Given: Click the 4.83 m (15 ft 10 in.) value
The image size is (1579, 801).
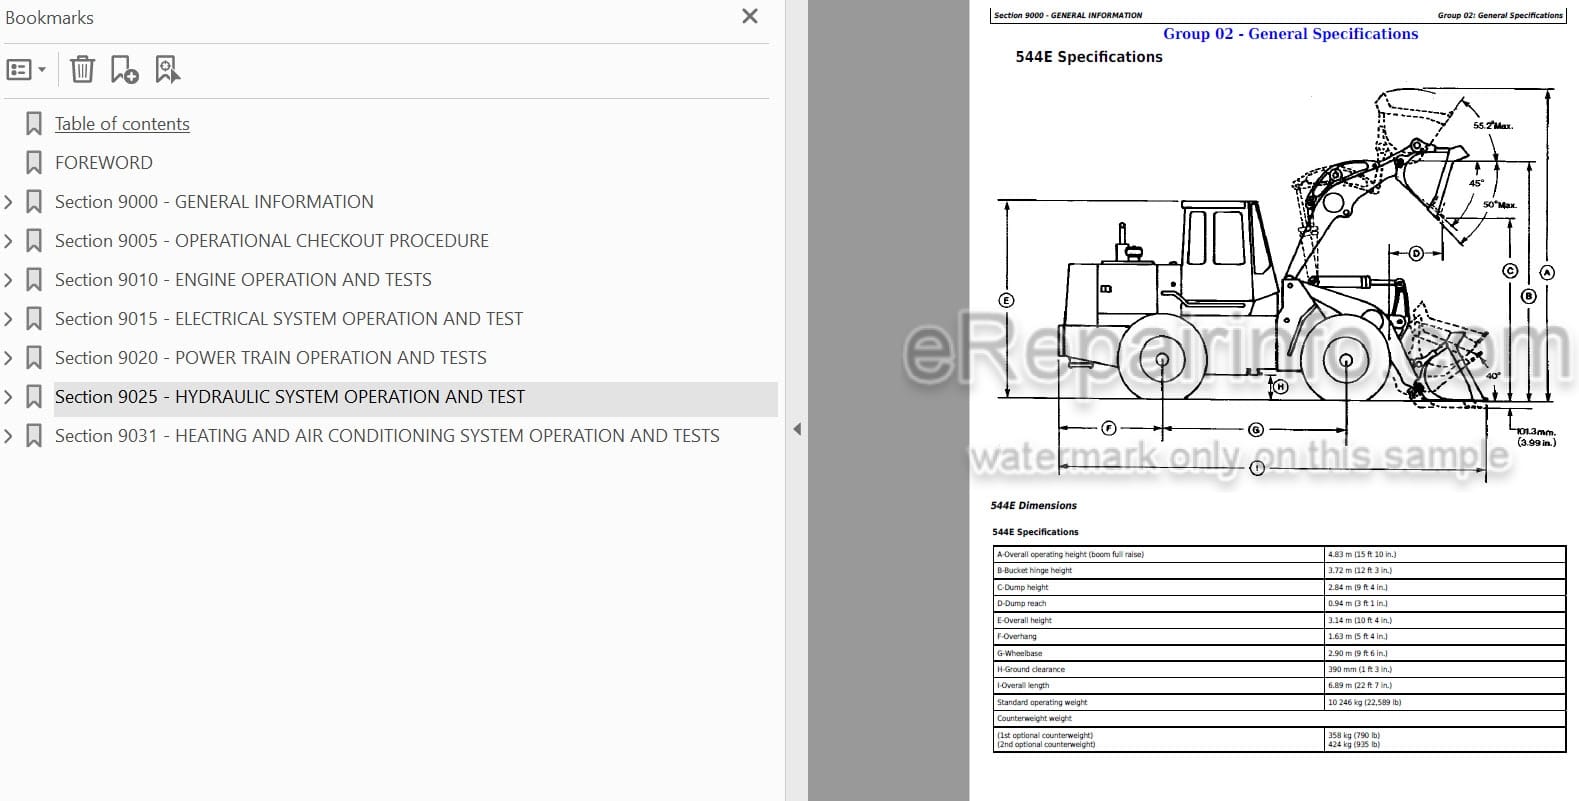Looking at the screenshot, I should click(1362, 555).
